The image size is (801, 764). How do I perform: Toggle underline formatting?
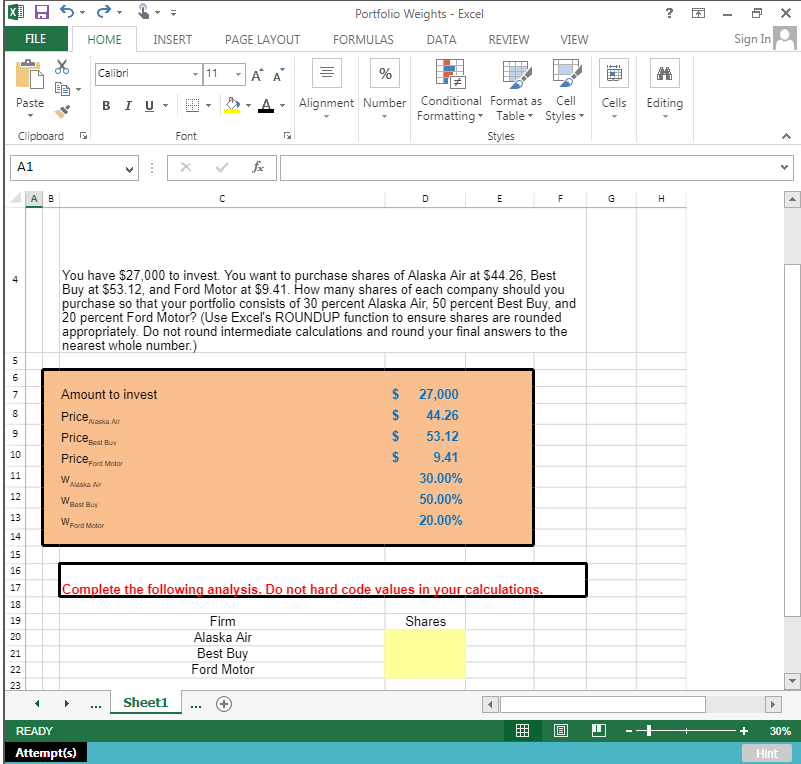click(x=147, y=105)
